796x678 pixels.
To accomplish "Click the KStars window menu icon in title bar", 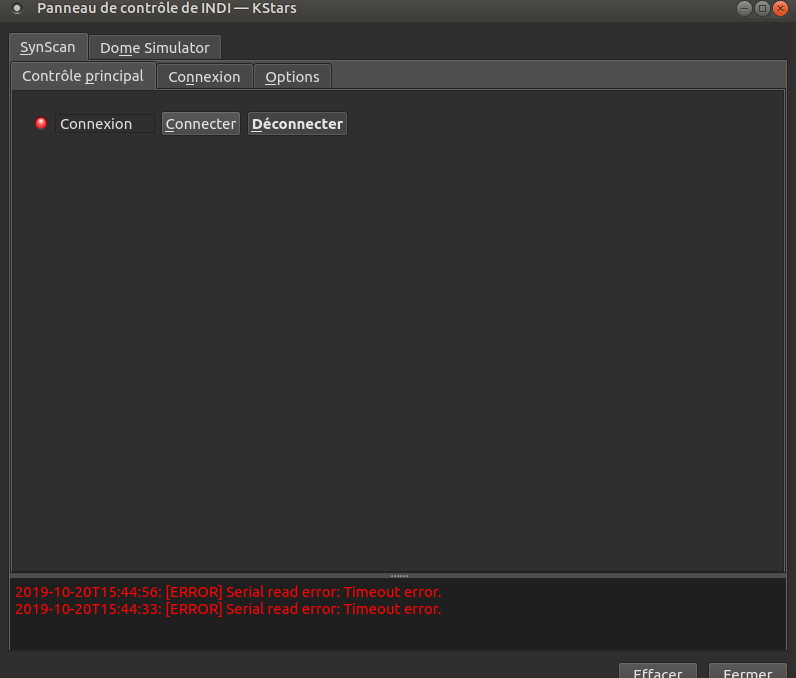I will (17, 9).
